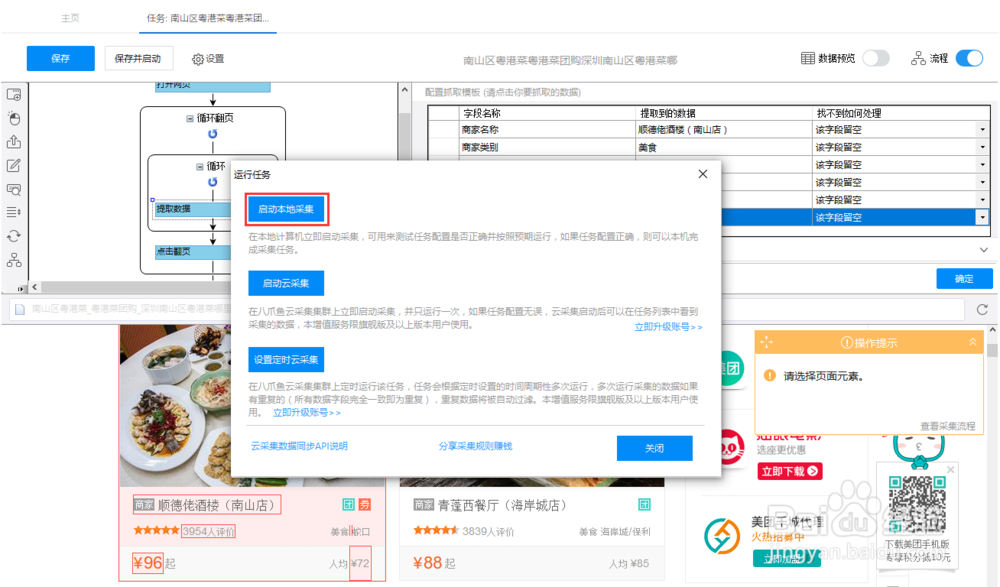
Task: Toggle the 数据预览 switch on
Action: [876, 58]
